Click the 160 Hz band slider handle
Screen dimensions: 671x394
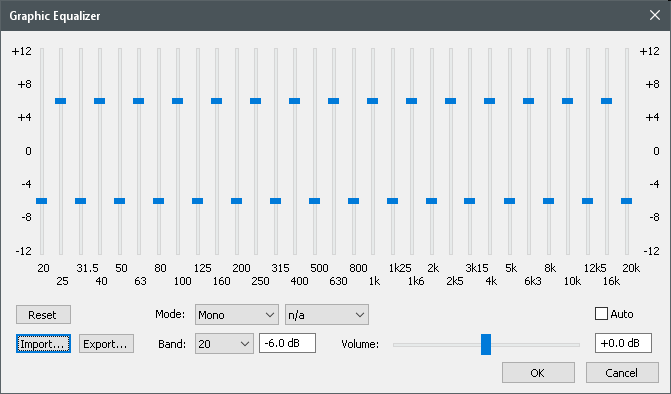point(217,101)
